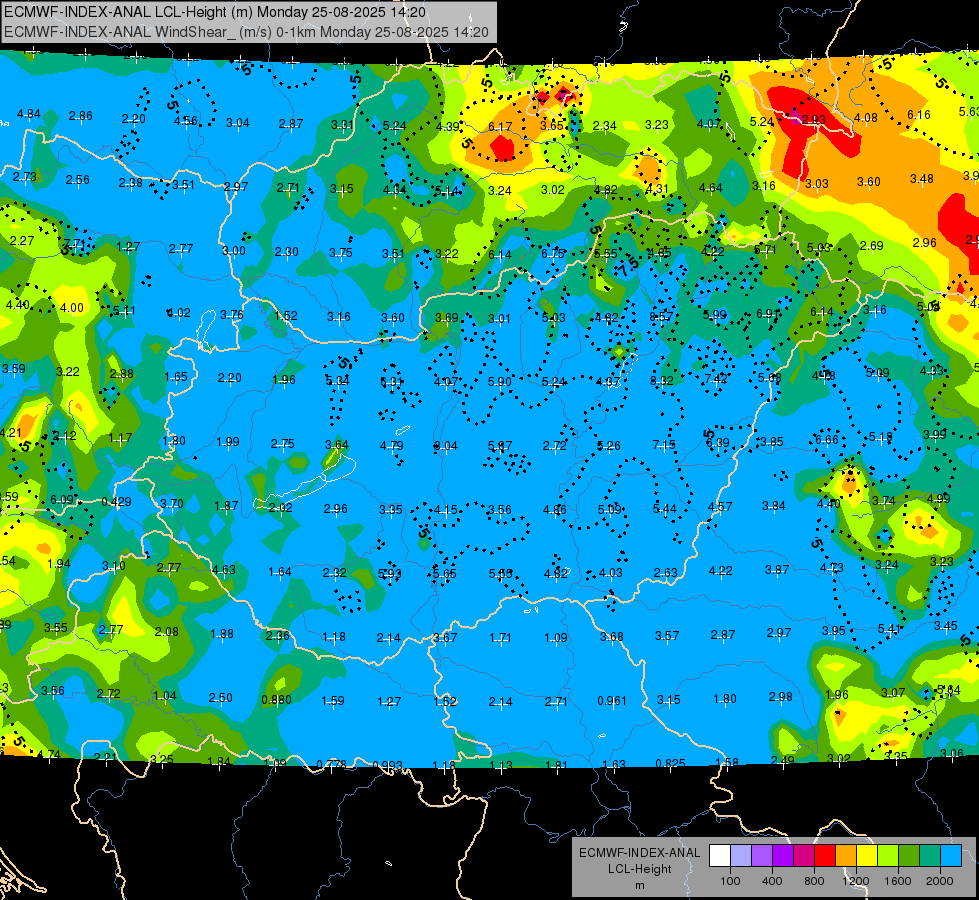The height and width of the screenshot is (900, 979).
Task: Click the wind shear value 4.63
Action: [224, 569]
